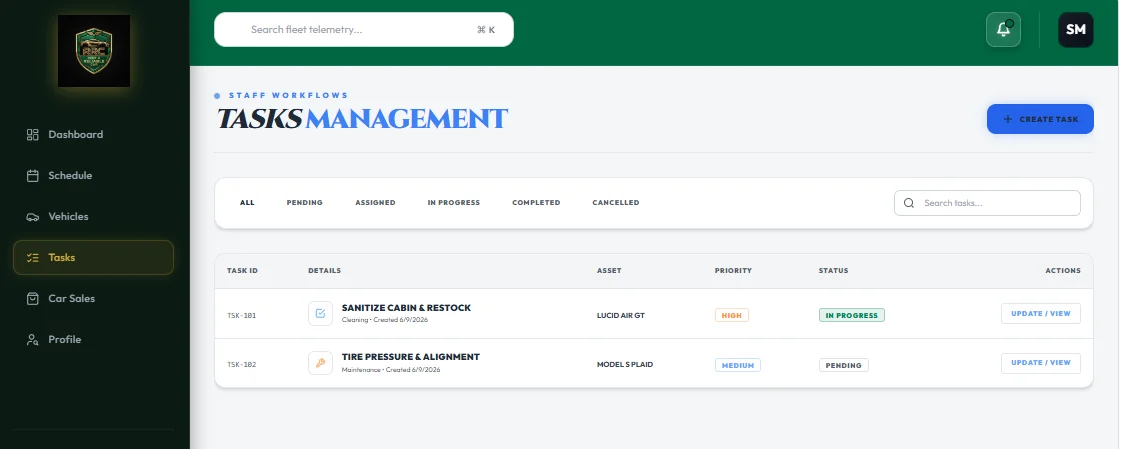The width and height of the screenshot is (1121, 449).
Task: Select the ALL filter tab
Action: pos(247,203)
